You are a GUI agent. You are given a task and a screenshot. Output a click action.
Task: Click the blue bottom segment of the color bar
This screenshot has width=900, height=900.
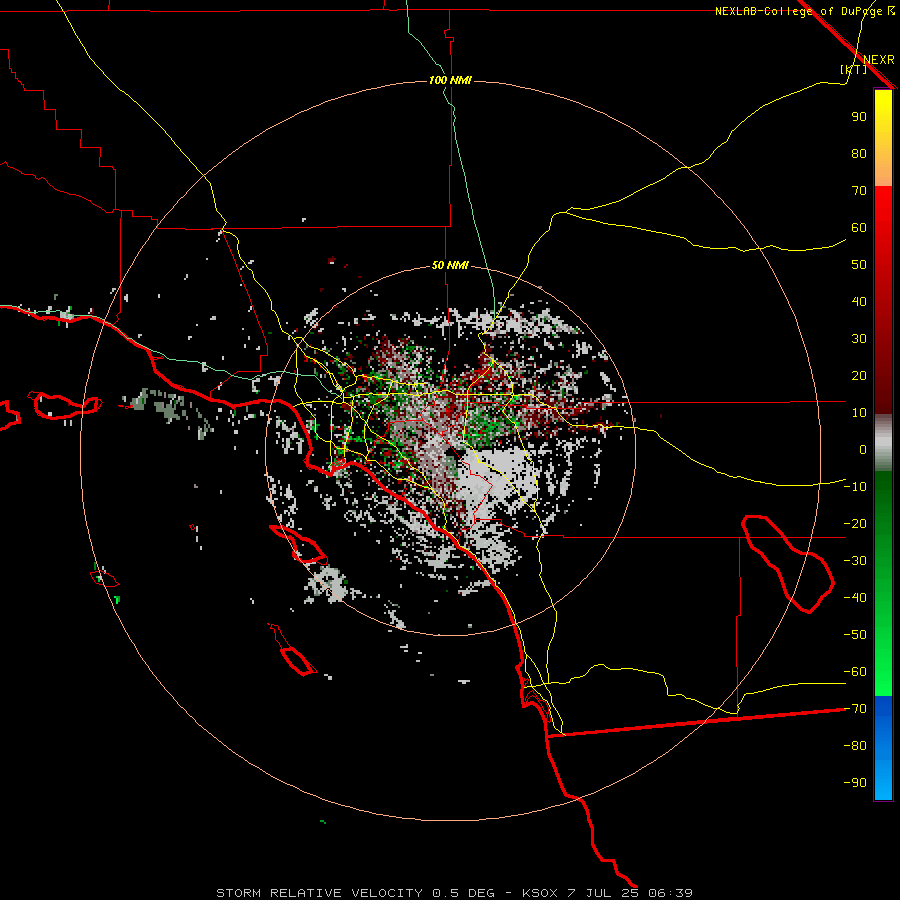[x=883, y=748]
